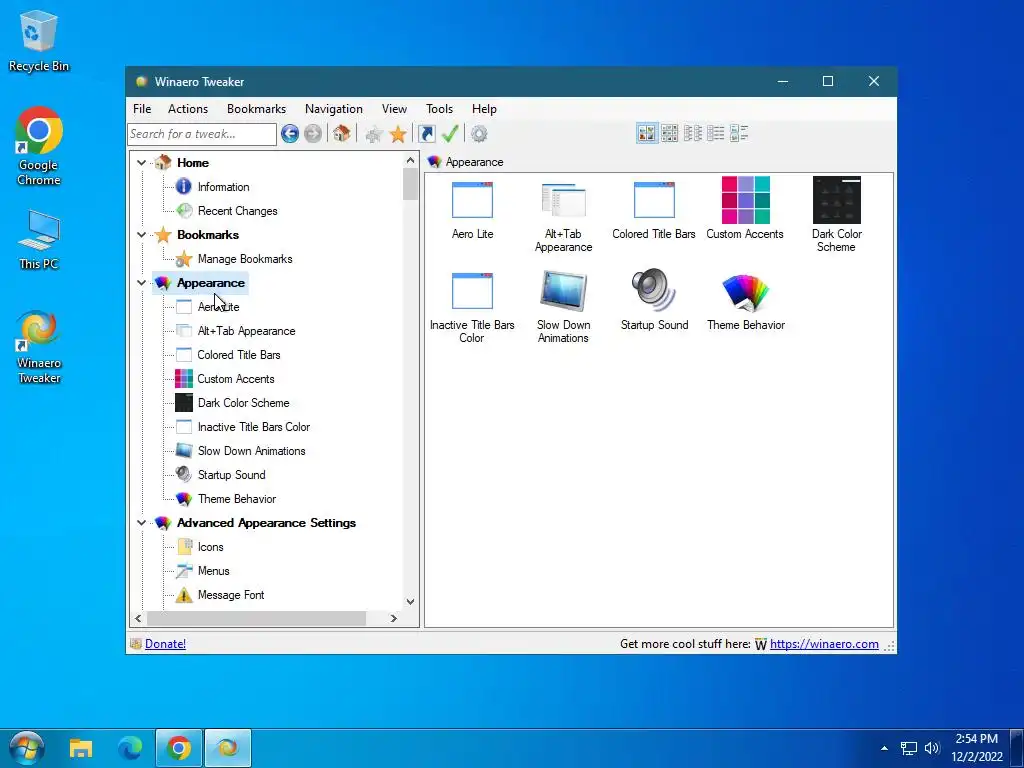Click the tree's vertical scrollbar down arrow

(410, 601)
